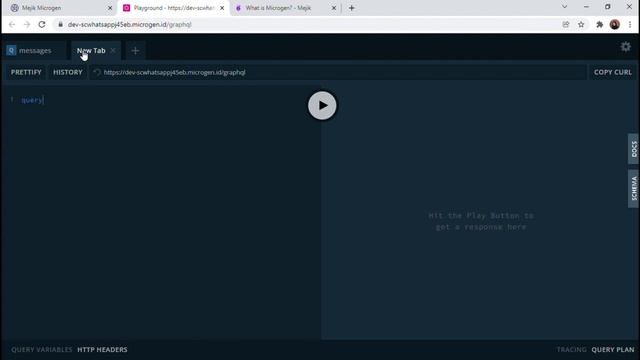Show the QUERY PLAN pane
Screen dimensions: 640x360
613,349
